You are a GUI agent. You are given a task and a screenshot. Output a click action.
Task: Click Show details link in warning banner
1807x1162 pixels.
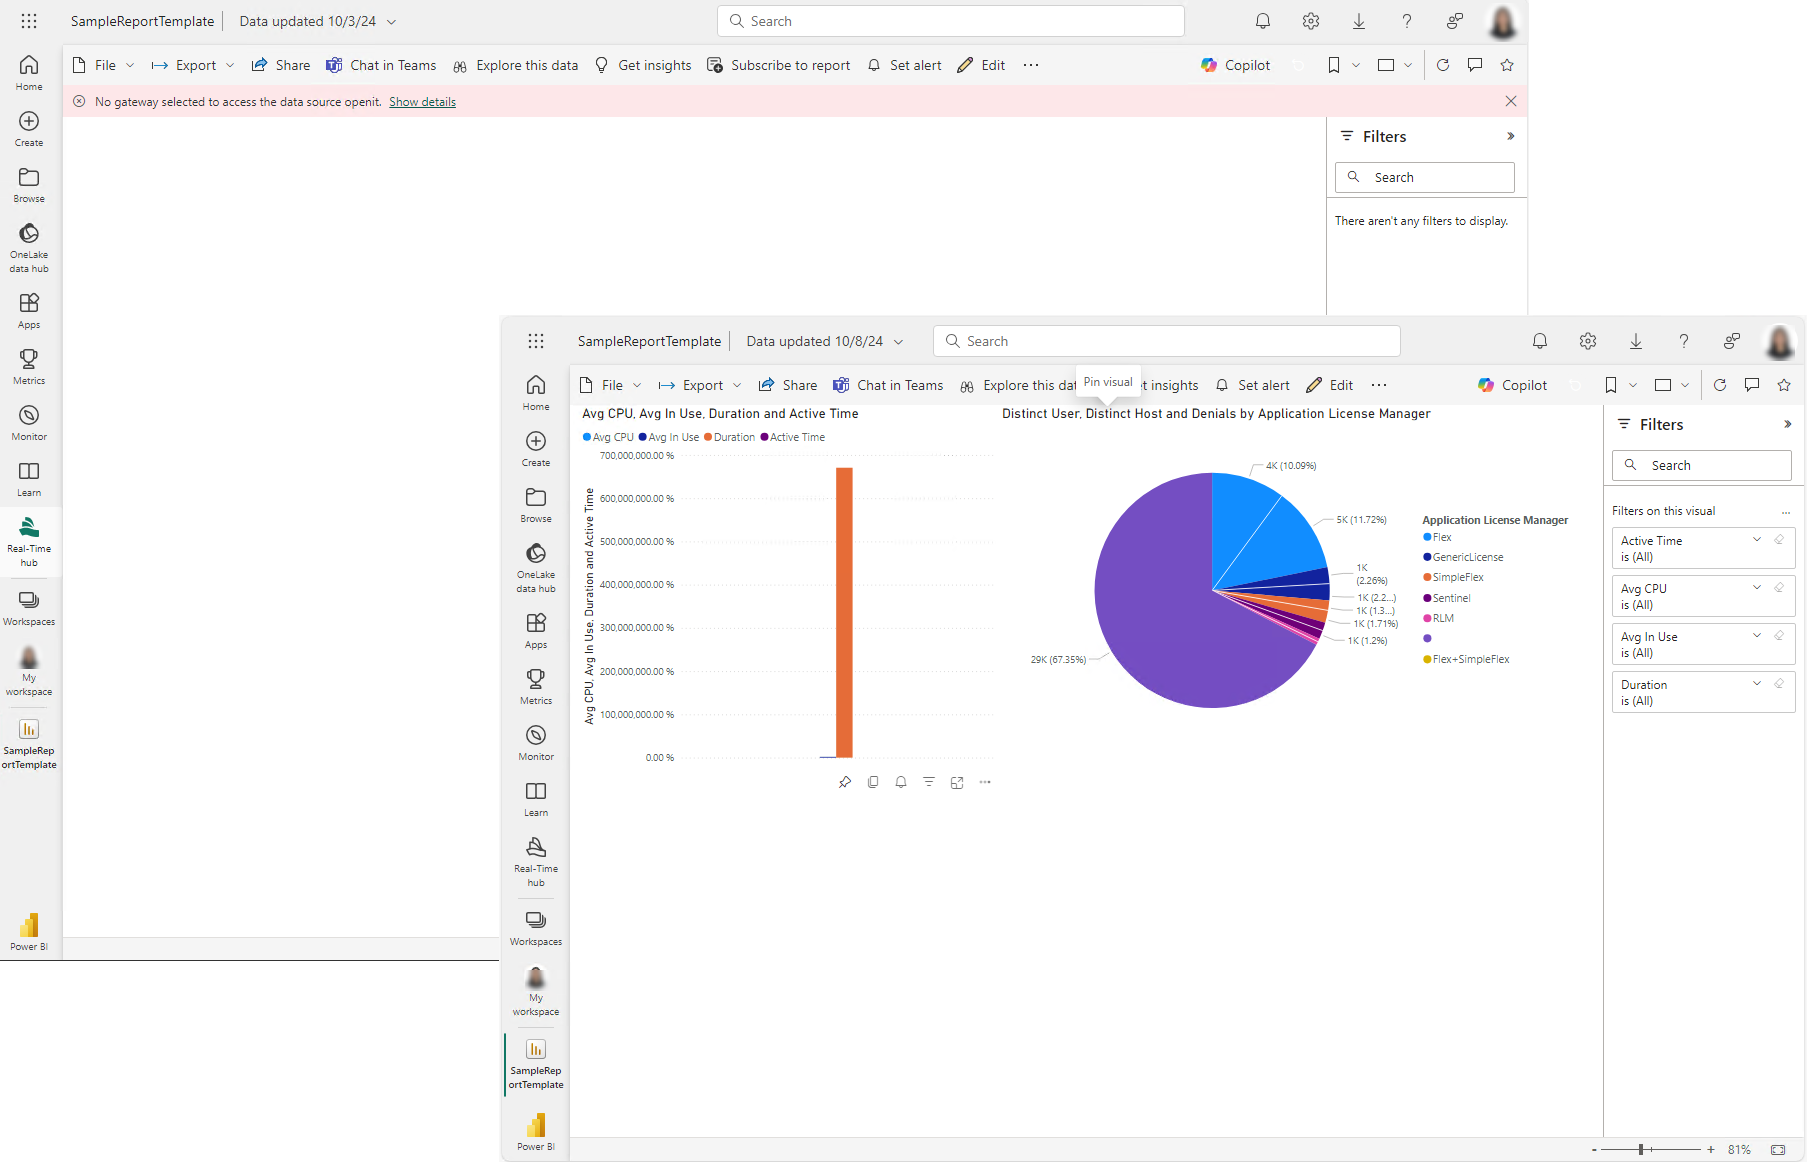click(422, 102)
